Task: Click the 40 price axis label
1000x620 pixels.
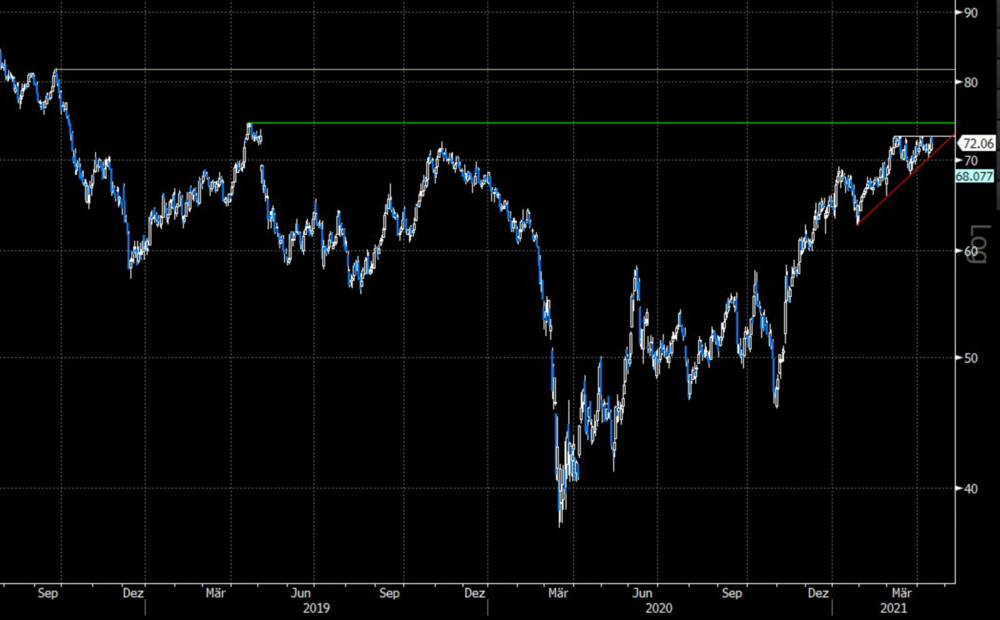Action: [x=971, y=489]
